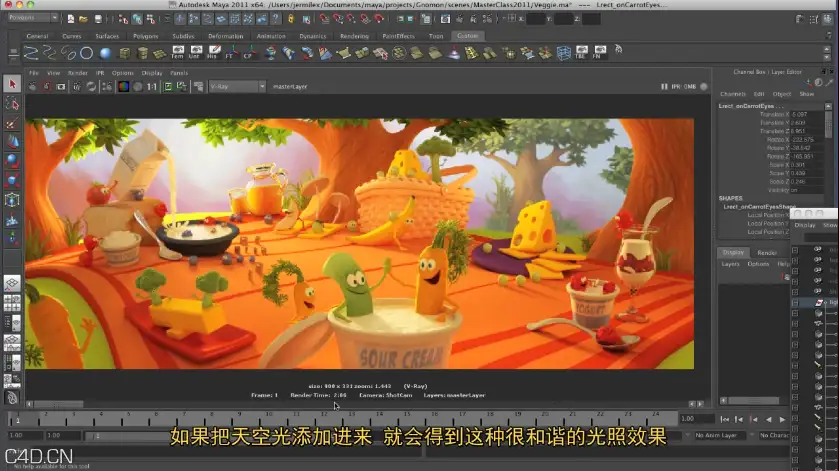Create a polygon cube from the shelf
The image size is (839, 471).
click(x=124, y=53)
